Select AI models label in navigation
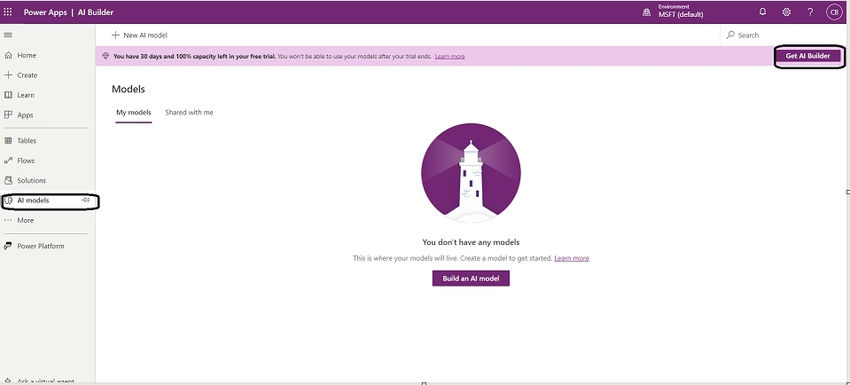The image size is (850, 385). [33, 201]
